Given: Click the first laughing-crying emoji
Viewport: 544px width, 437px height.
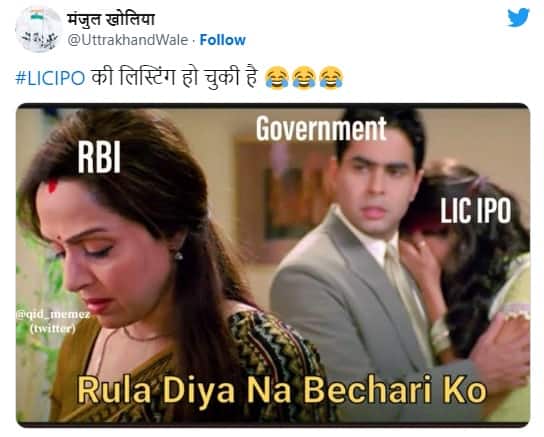Looking at the screenshot, I should coord(277,77).
